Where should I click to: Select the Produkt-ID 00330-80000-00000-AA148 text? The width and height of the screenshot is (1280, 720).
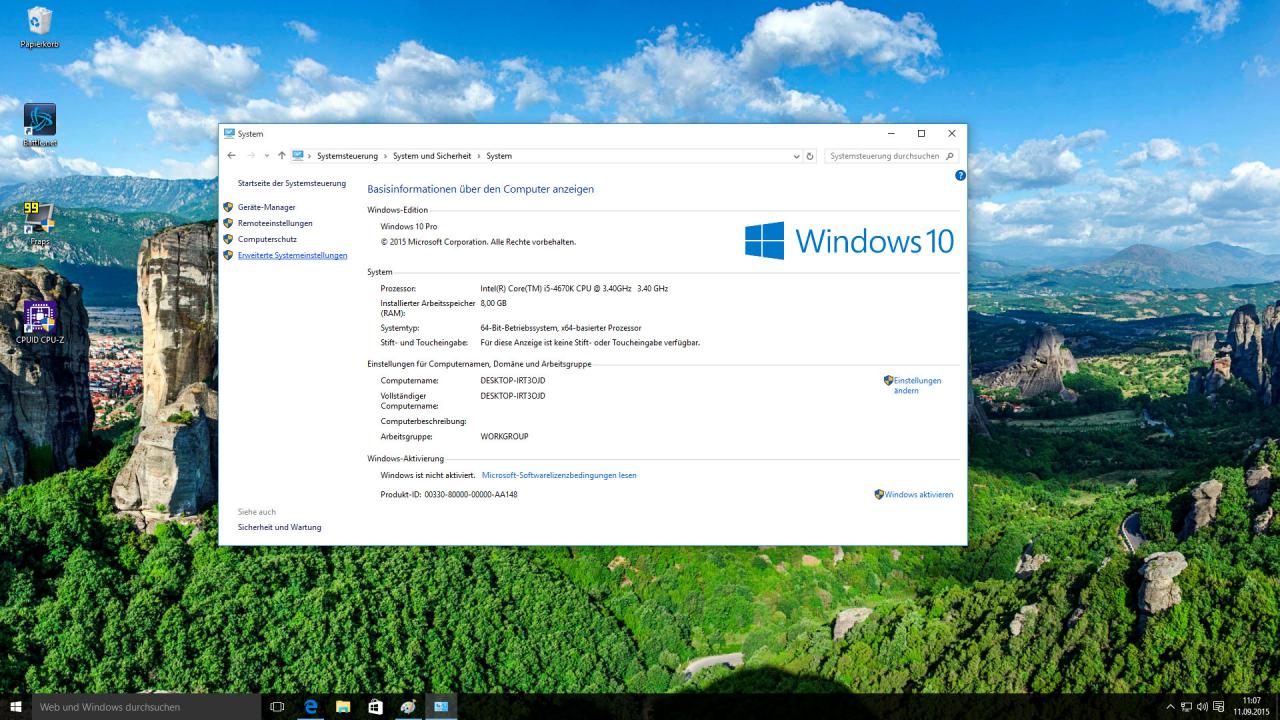(x=449, y=494)
